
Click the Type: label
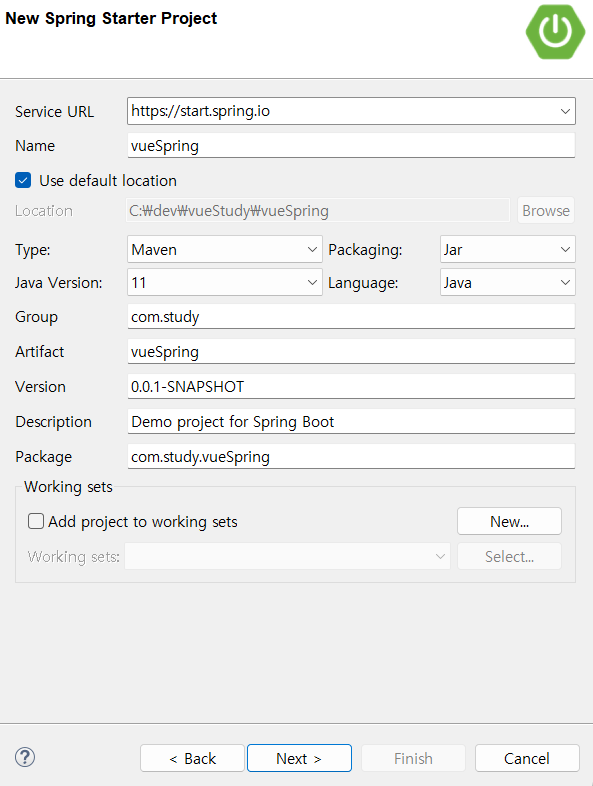coord(33,250)
